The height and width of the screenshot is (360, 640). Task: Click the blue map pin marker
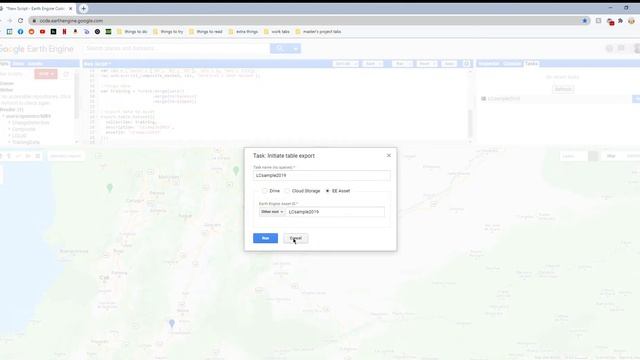[x=172, y=323]
